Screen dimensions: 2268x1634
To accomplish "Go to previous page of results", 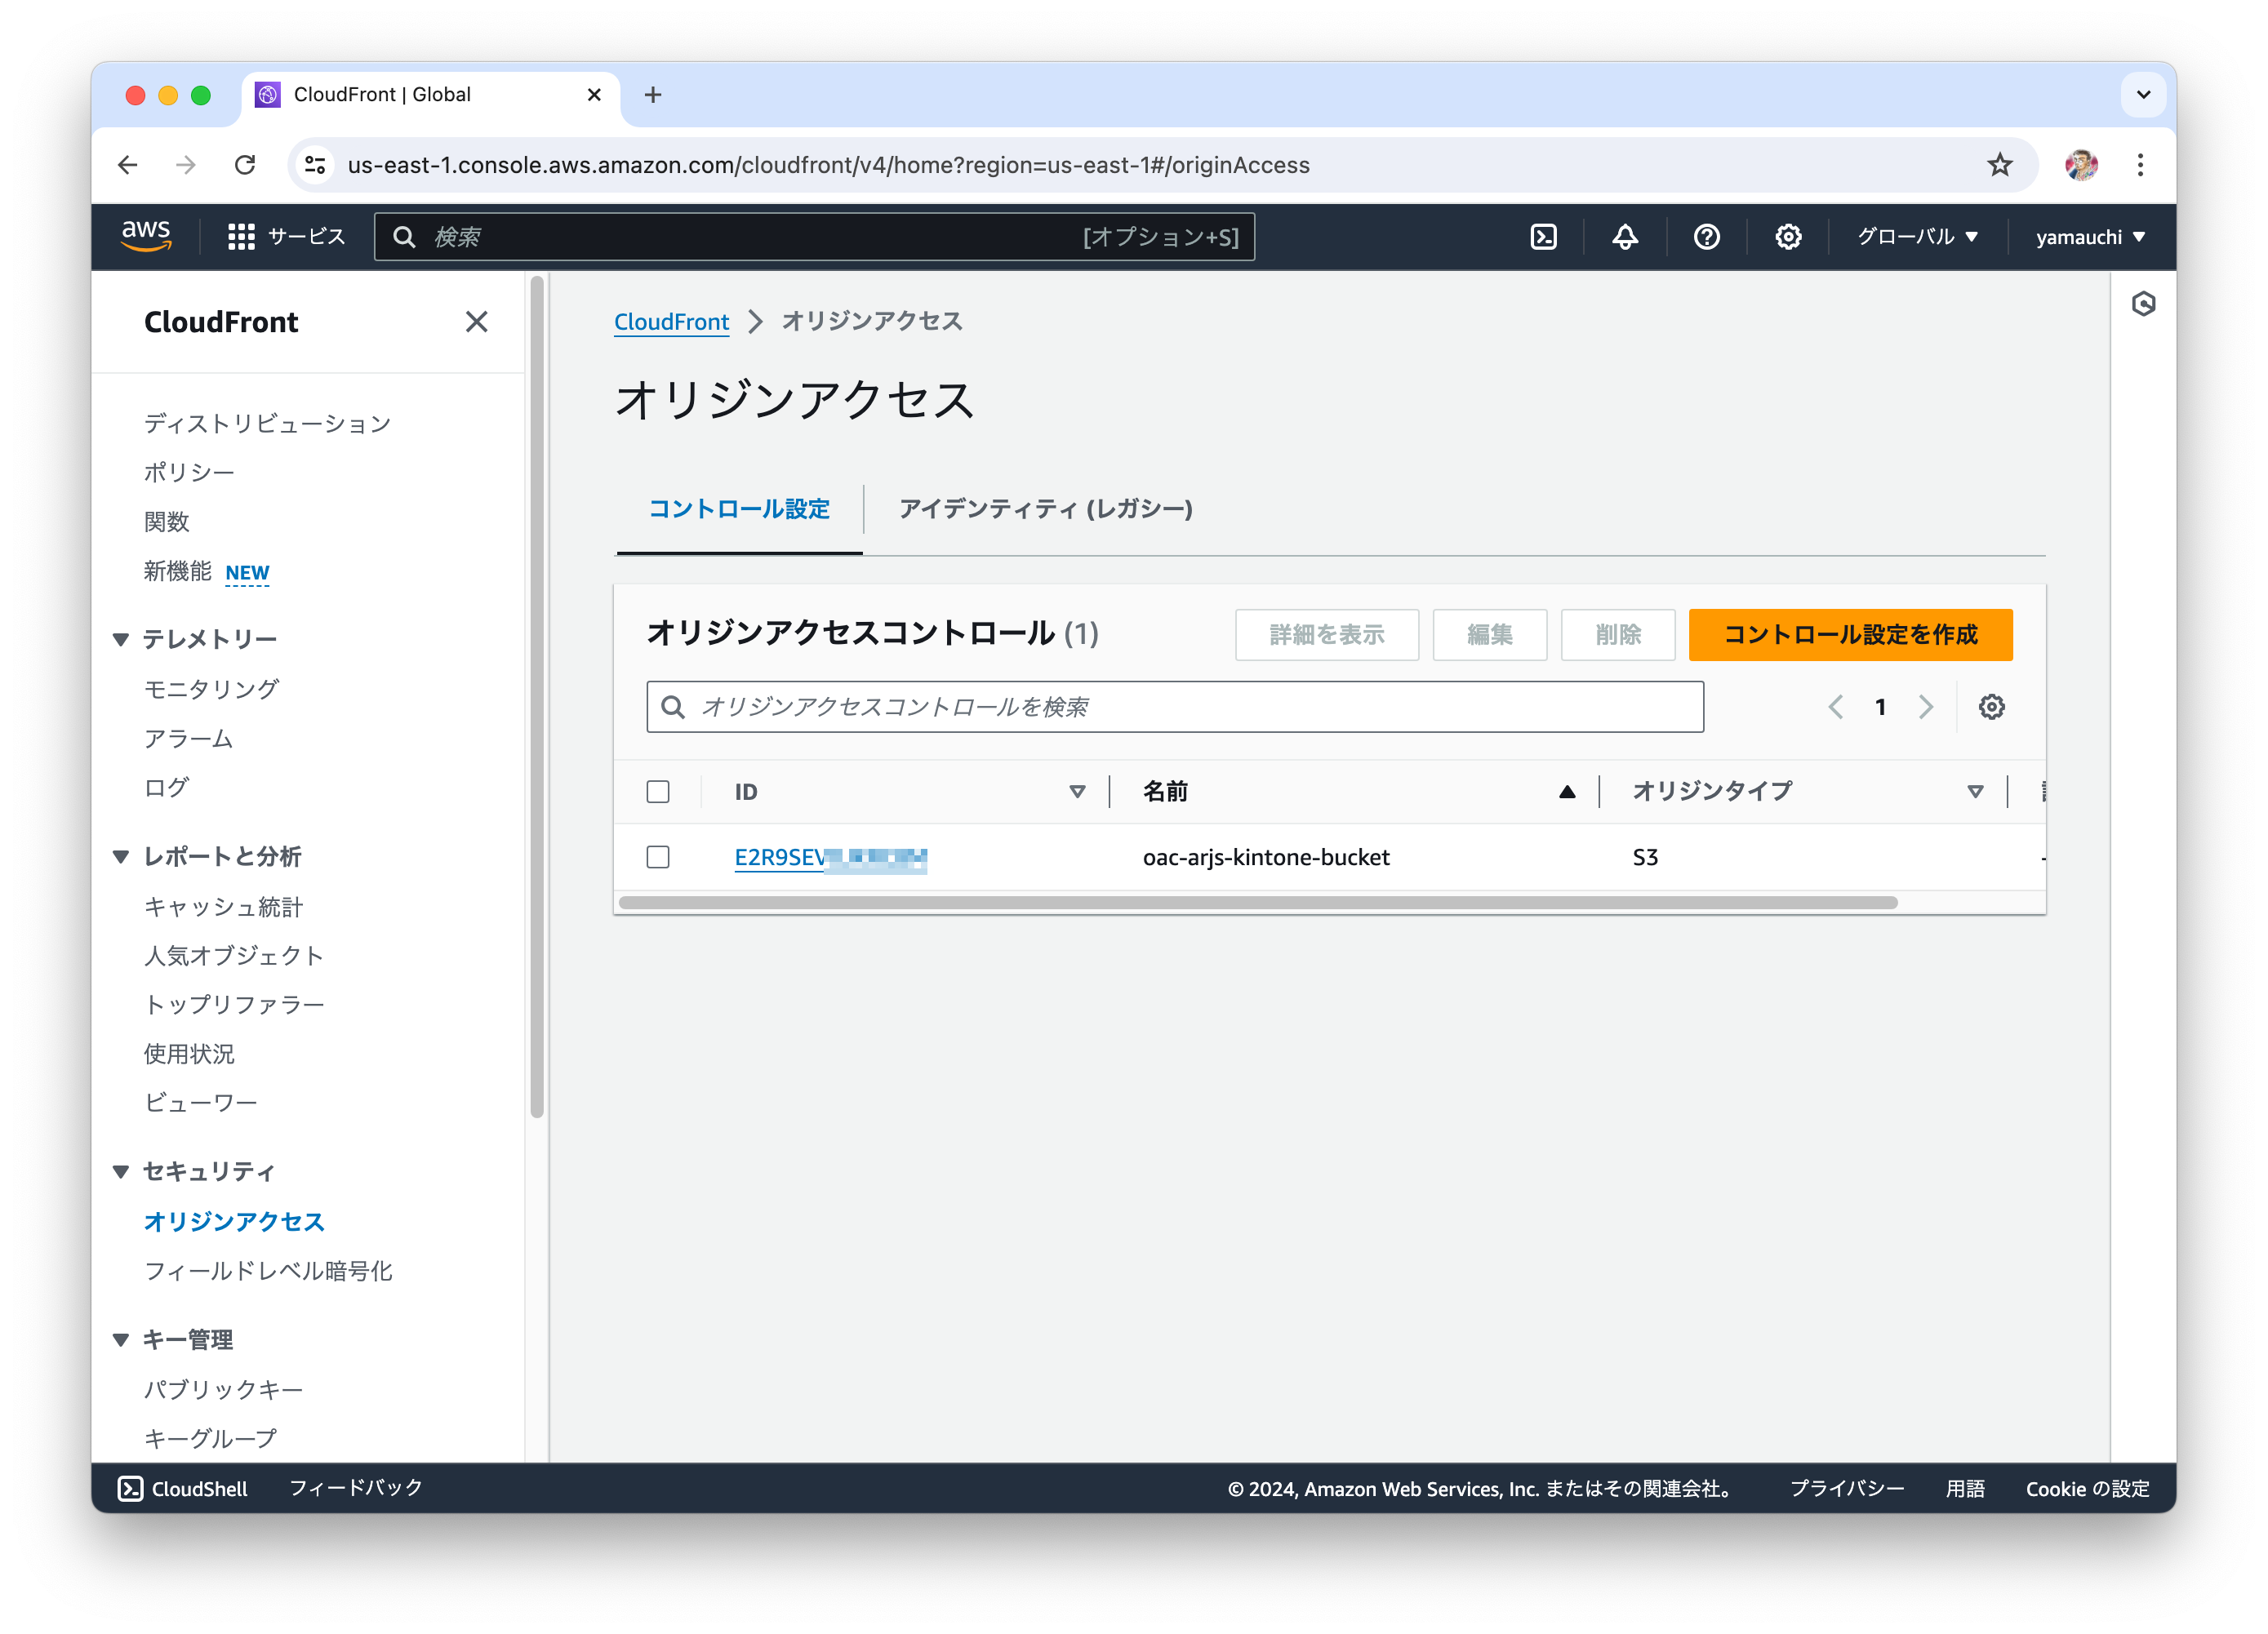I will 1835,707.
